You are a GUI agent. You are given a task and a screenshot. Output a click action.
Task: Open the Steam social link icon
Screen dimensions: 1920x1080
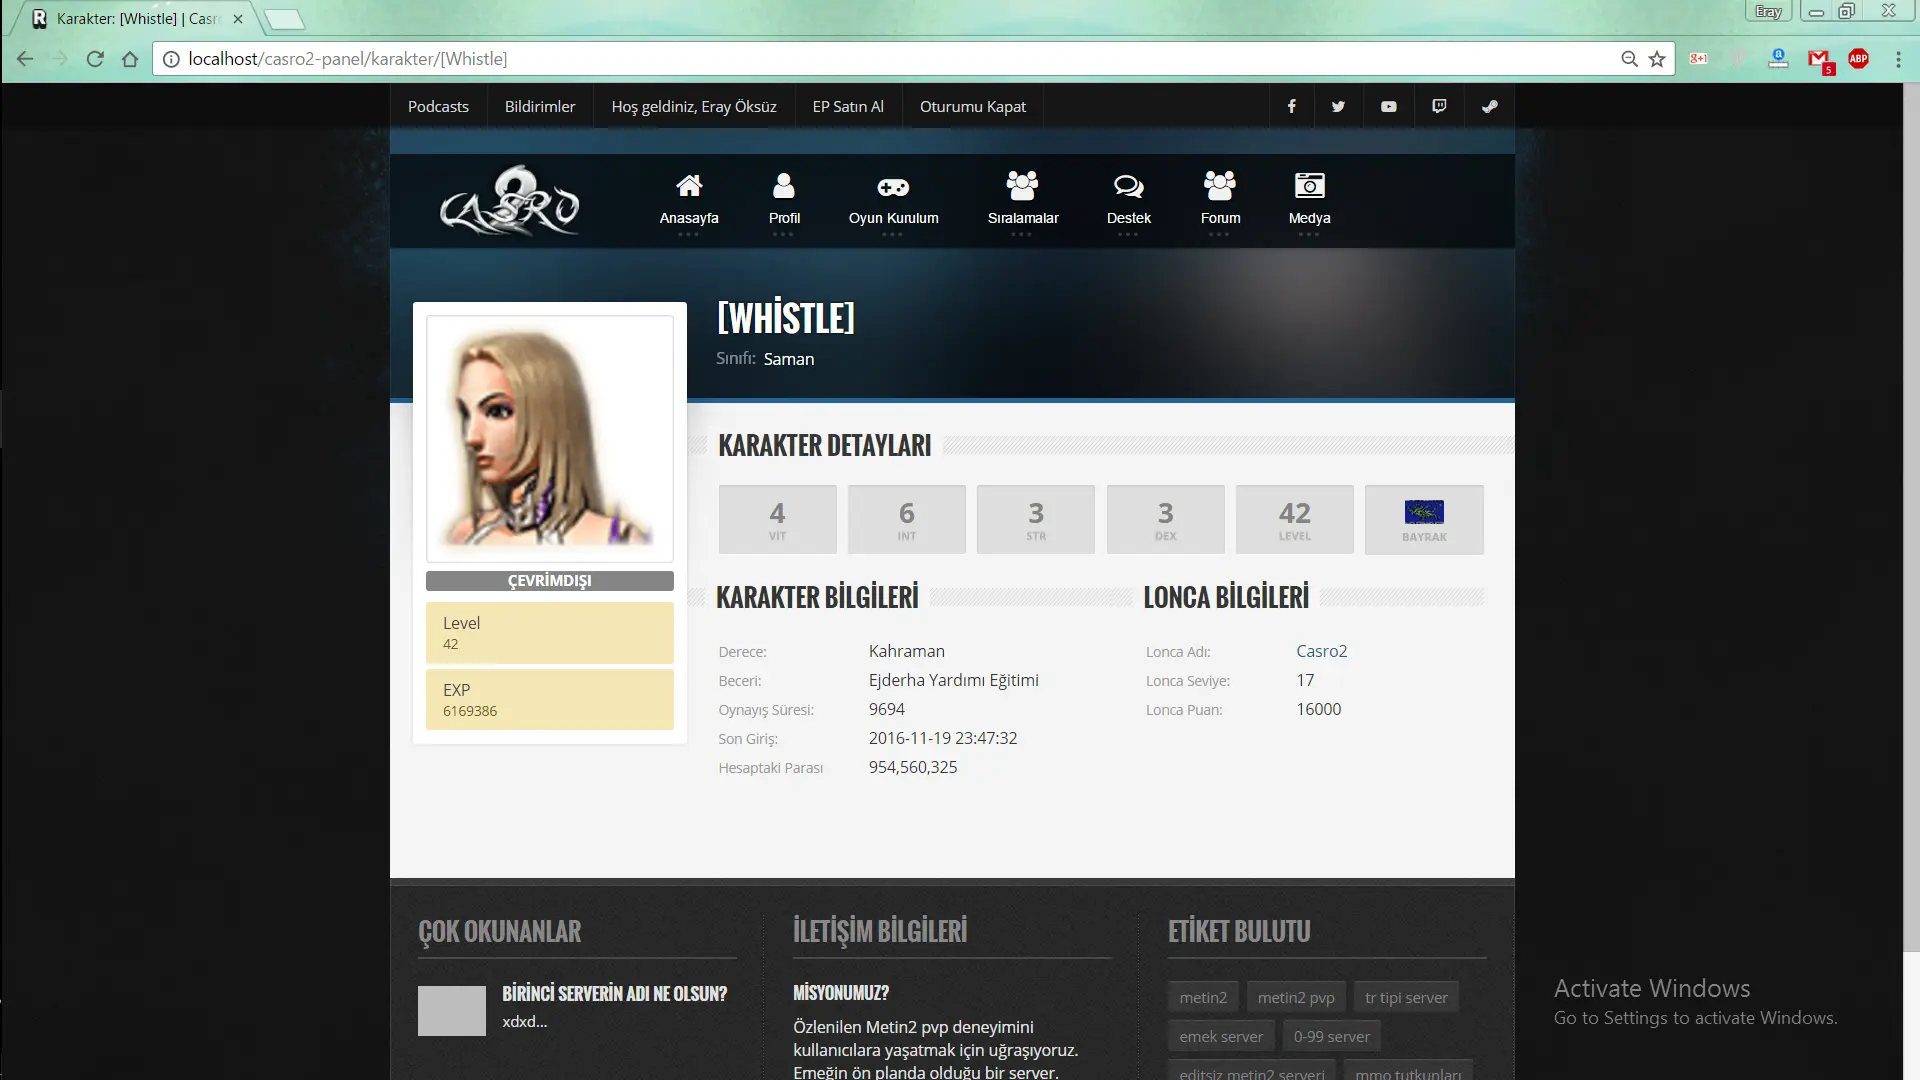[x=1489, y=106]
